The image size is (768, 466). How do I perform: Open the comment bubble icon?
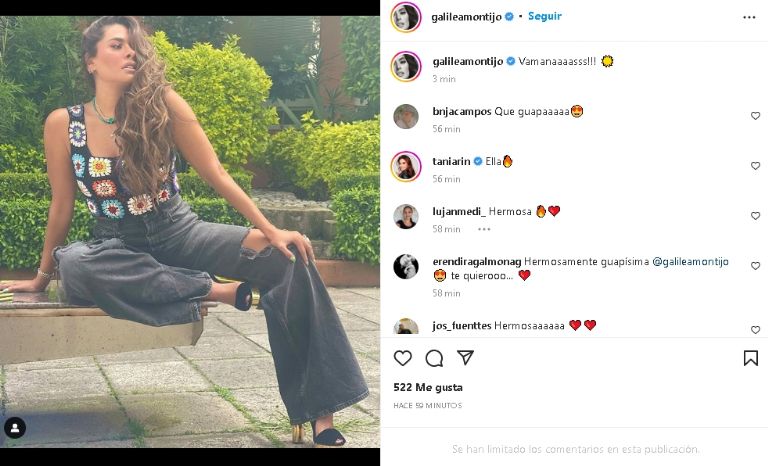pos(434,358)
